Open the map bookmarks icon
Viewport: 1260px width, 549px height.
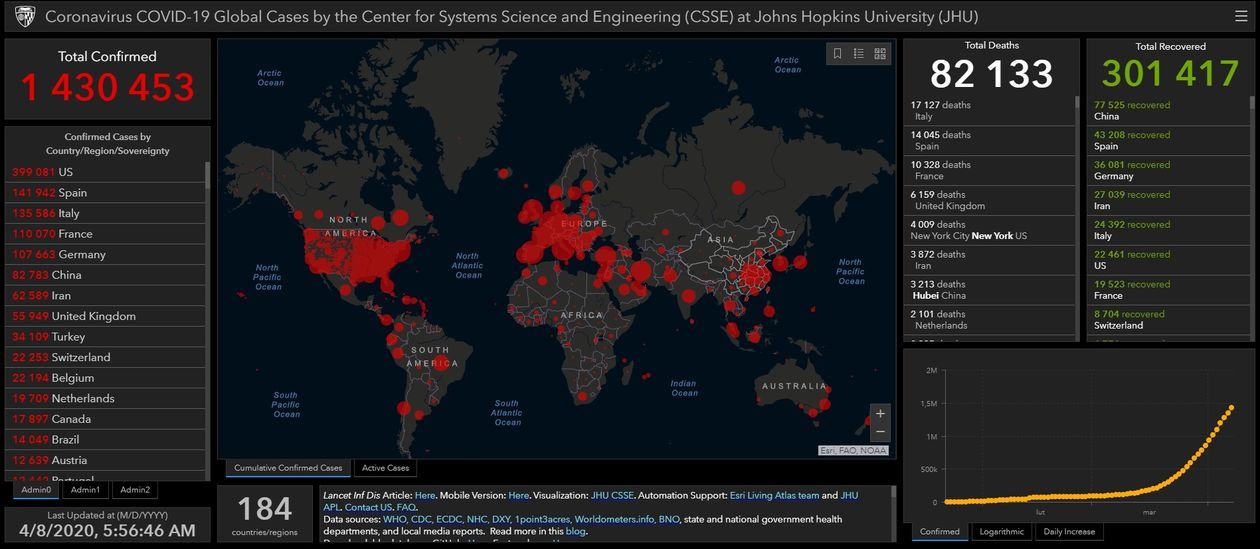point(838,54)
